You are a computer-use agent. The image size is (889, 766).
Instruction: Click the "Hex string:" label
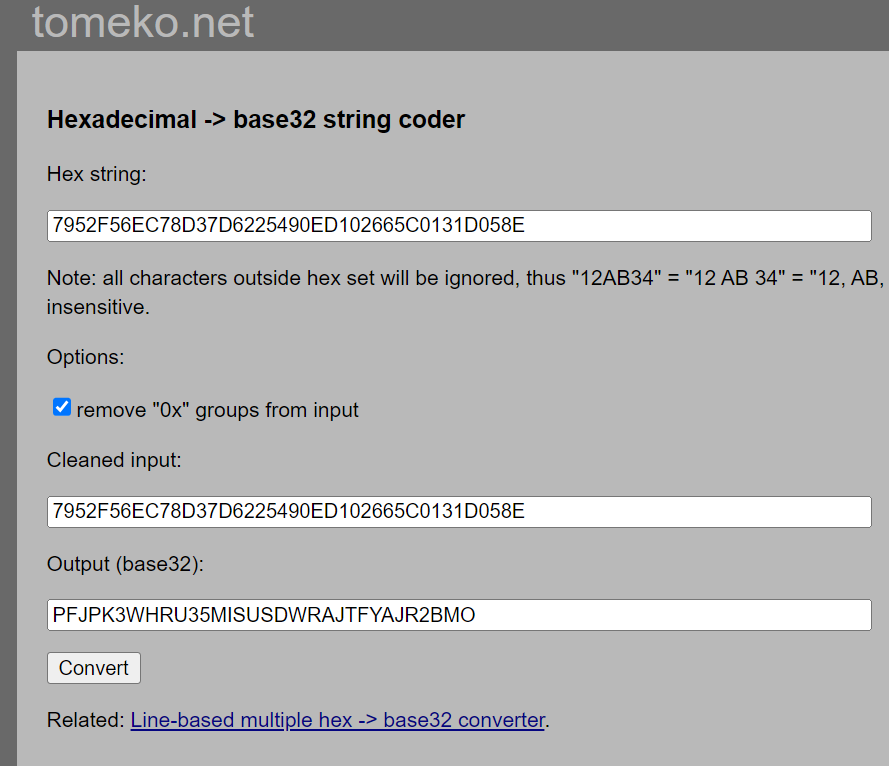click(97, 174)
